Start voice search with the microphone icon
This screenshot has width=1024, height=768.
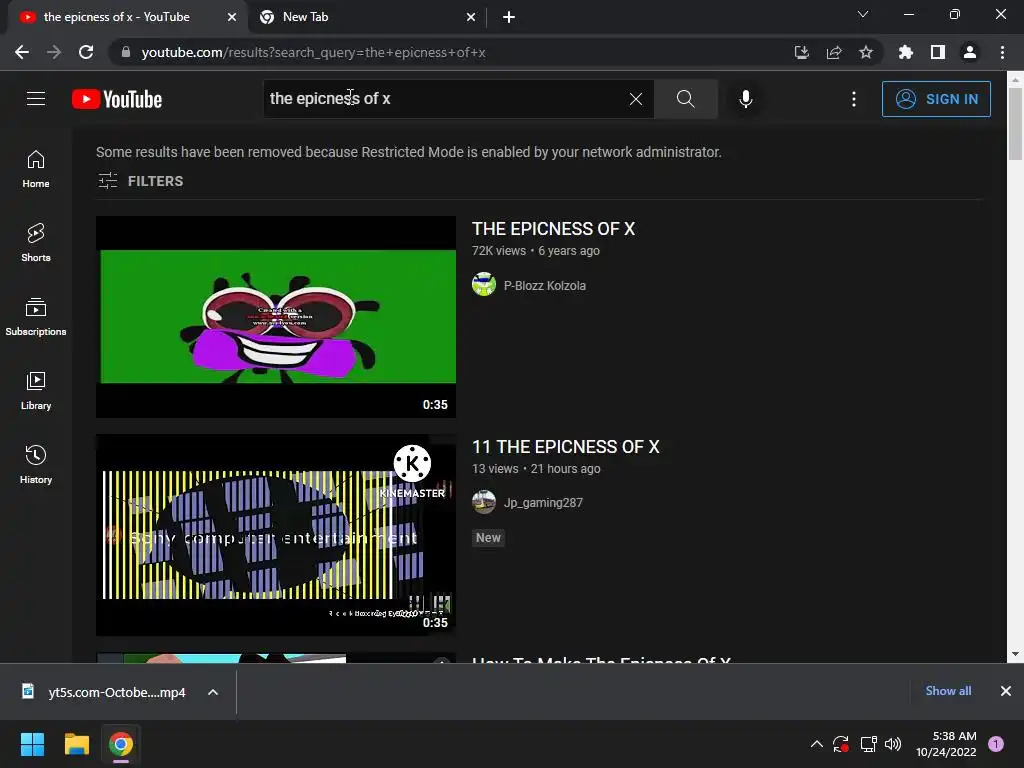click(x=745, y=99)
